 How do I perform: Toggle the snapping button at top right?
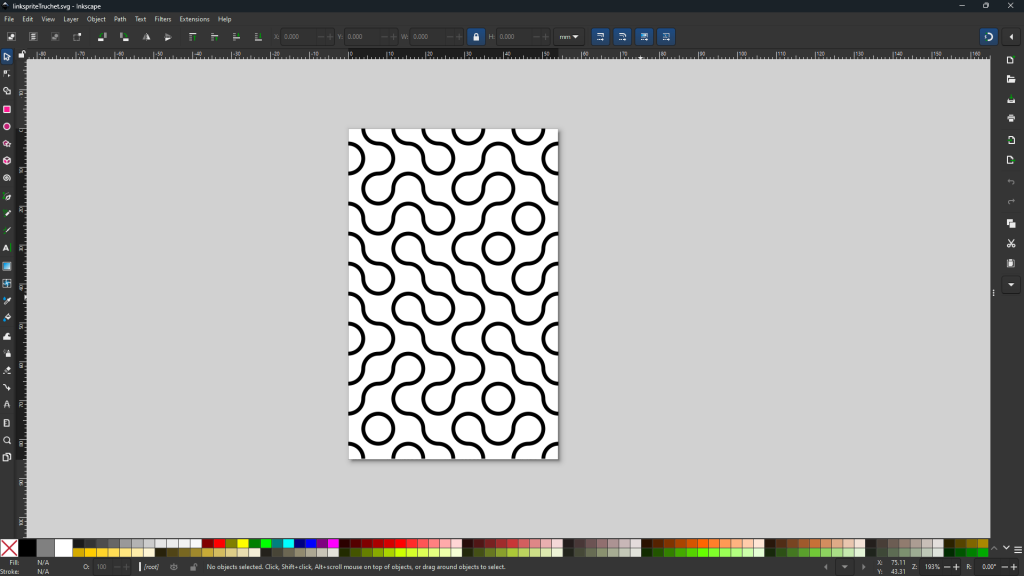coord(987,37)
